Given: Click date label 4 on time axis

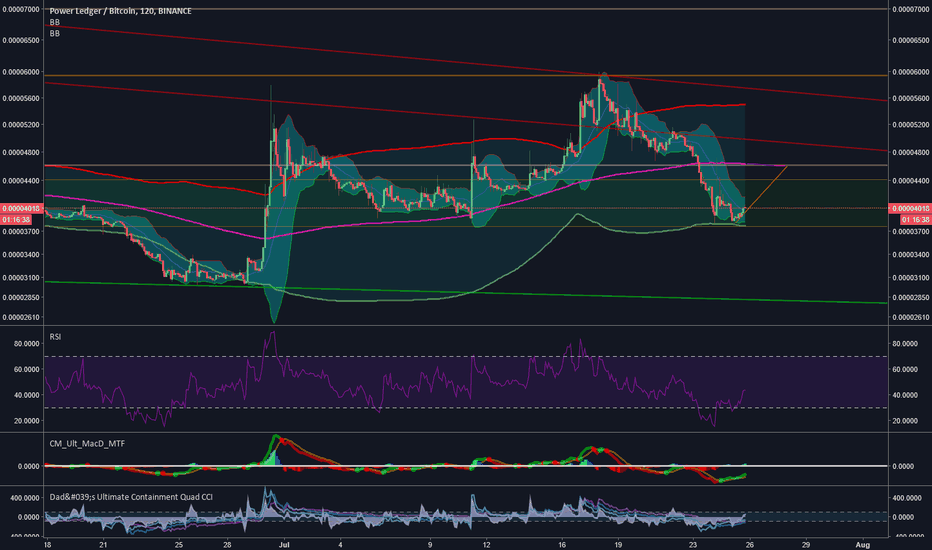Looking at the screenshot, I should [x=341, y=544].
